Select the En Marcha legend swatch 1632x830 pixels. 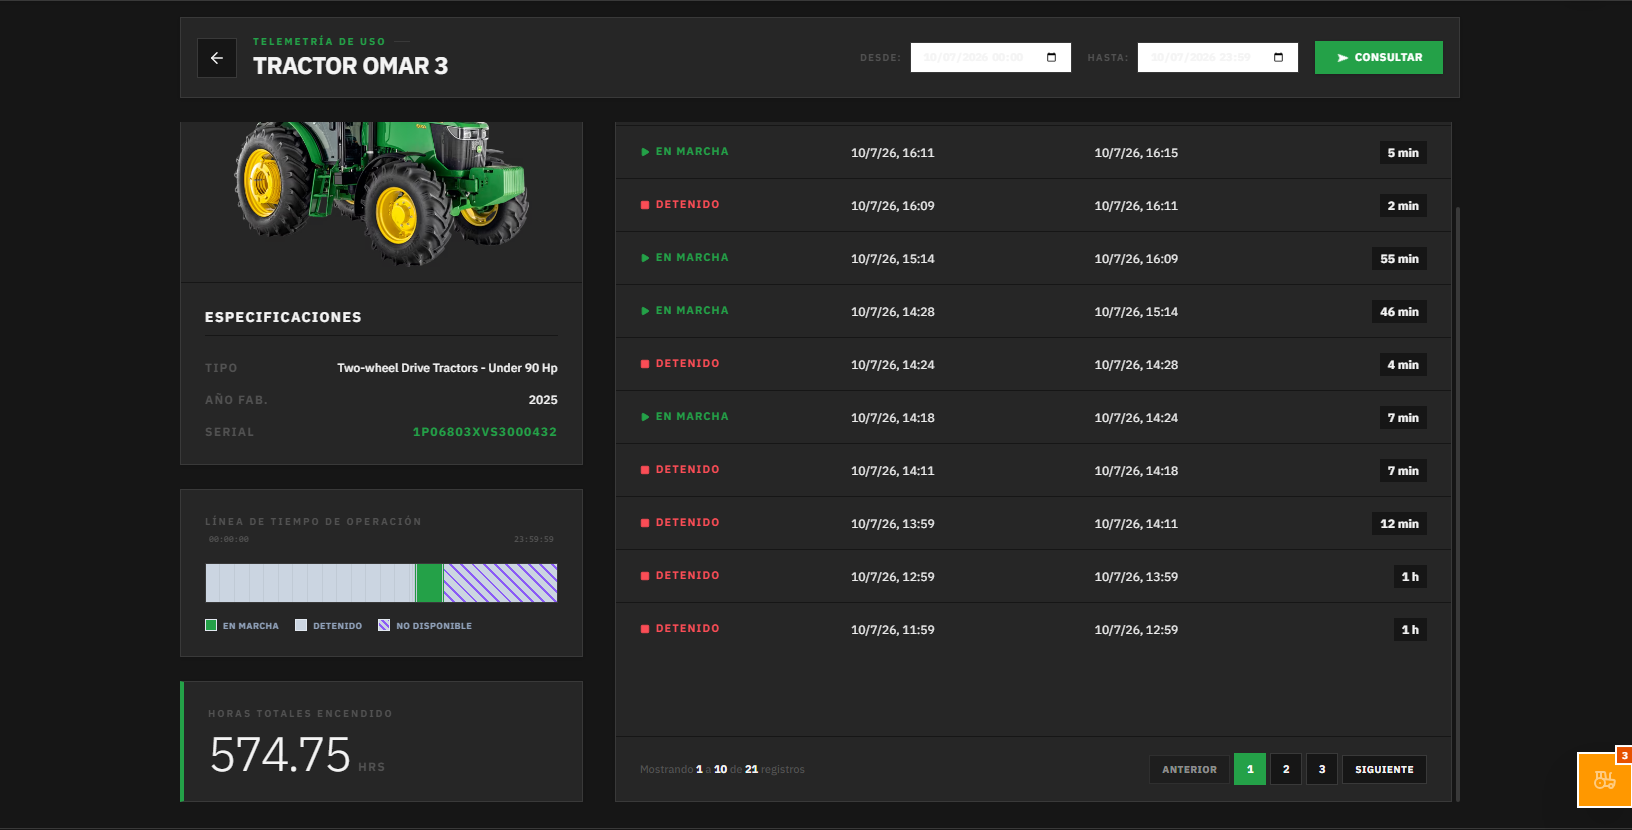pos(211,625)
